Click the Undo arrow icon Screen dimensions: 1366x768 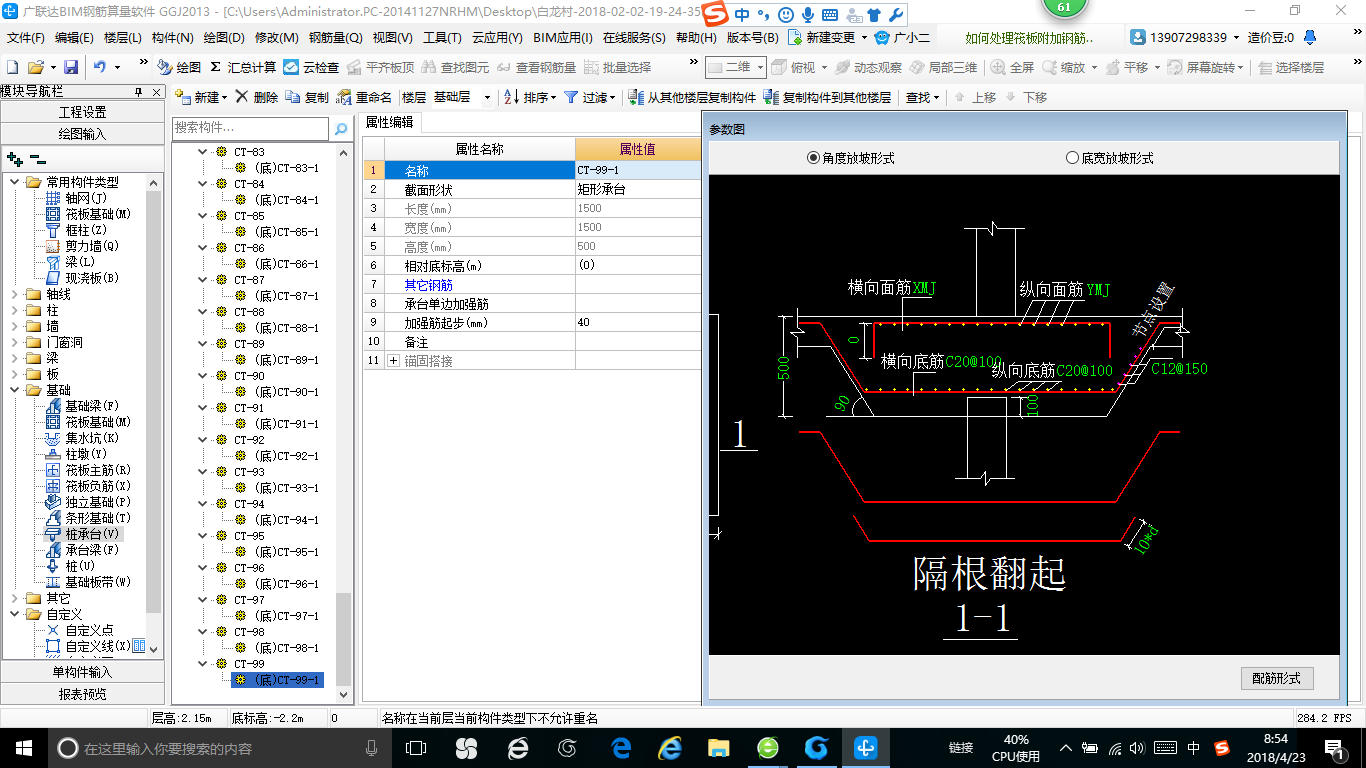click(x=100, y=67)
